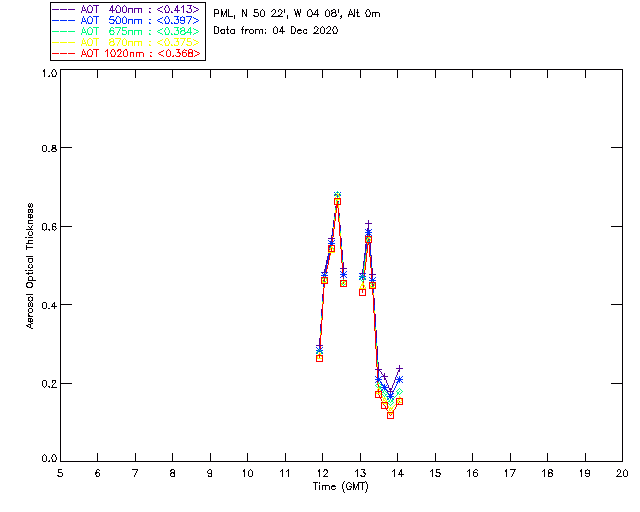Click the Aerosol Optical Thickness axis title
The height and width of the screenshot is (512, 640).
click(30, 266)
